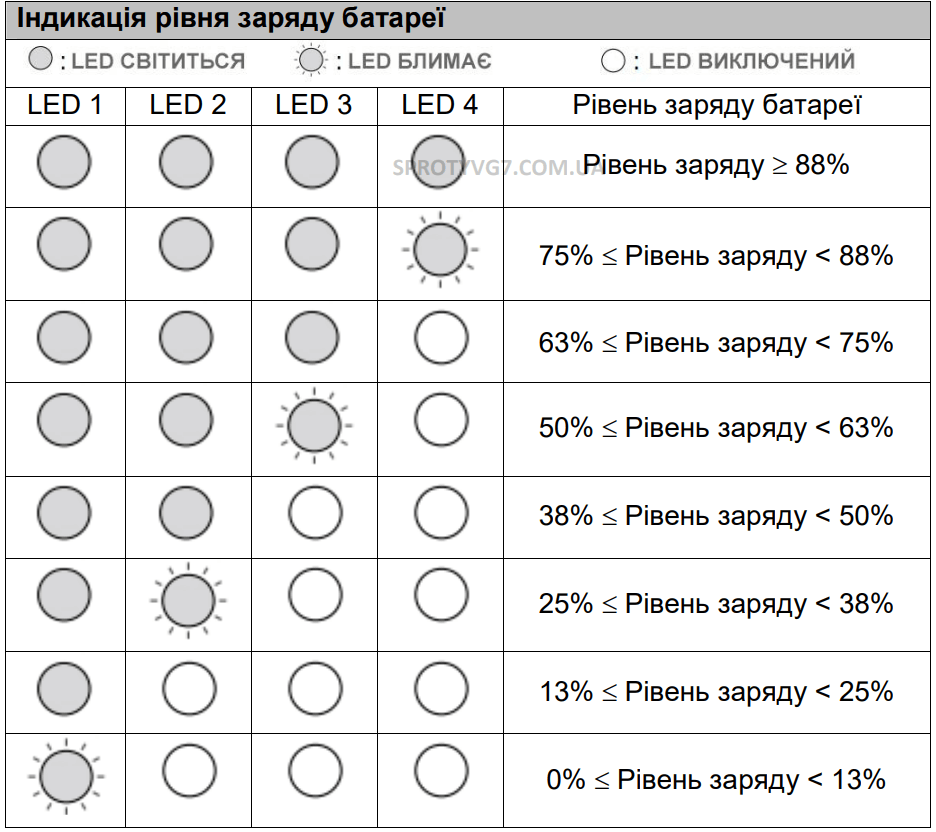The width and height of the screenshot is (936, 832).
Task: Select the 'LED 1' column header
Action: (x=64, y=105)
